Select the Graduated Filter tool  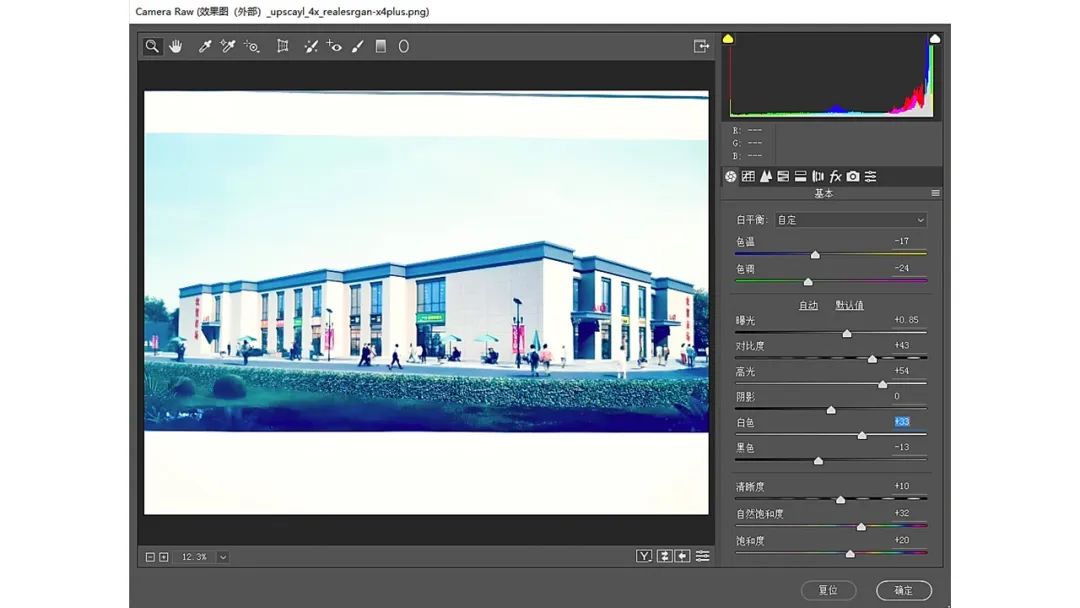380,46
